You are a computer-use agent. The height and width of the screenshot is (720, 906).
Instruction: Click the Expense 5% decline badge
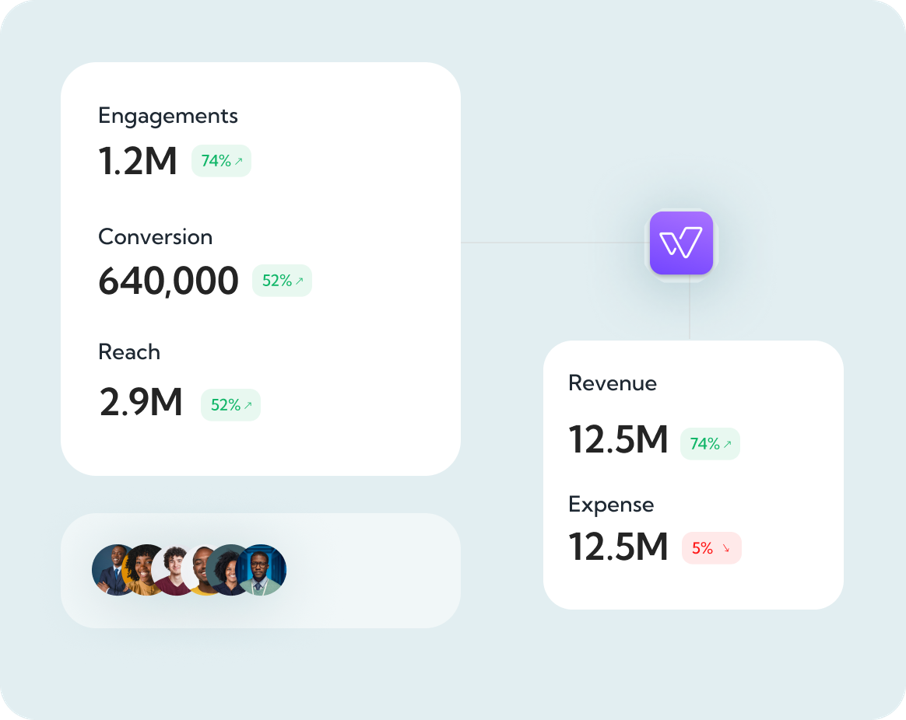click(711, 548)
